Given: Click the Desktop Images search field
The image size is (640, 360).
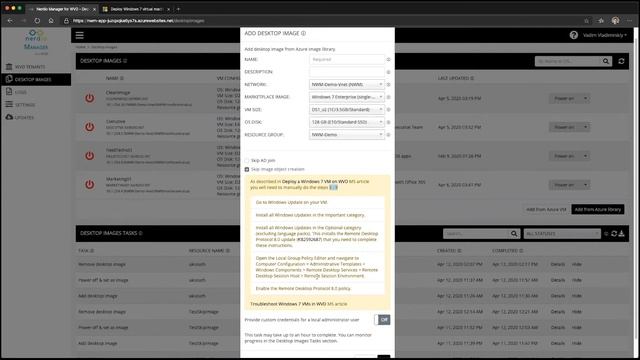Looking at the screenshot, I should pos(568,61).
